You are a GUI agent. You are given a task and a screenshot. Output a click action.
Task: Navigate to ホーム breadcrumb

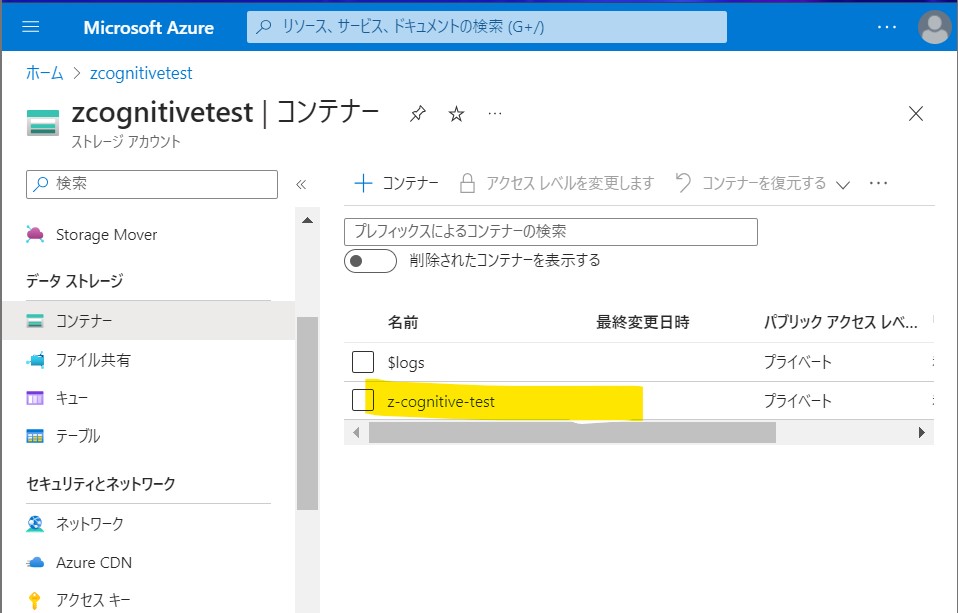point(45,73)
